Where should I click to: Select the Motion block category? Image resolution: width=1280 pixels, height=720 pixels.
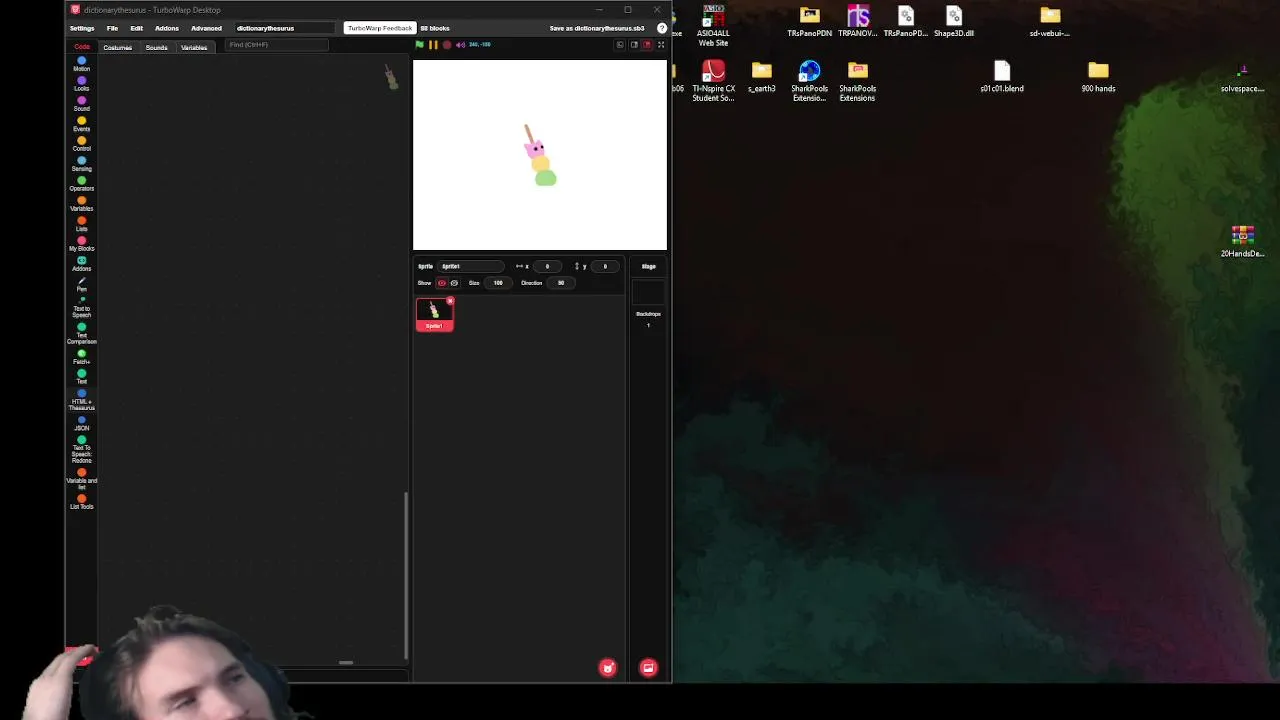[x=81, y=64]
